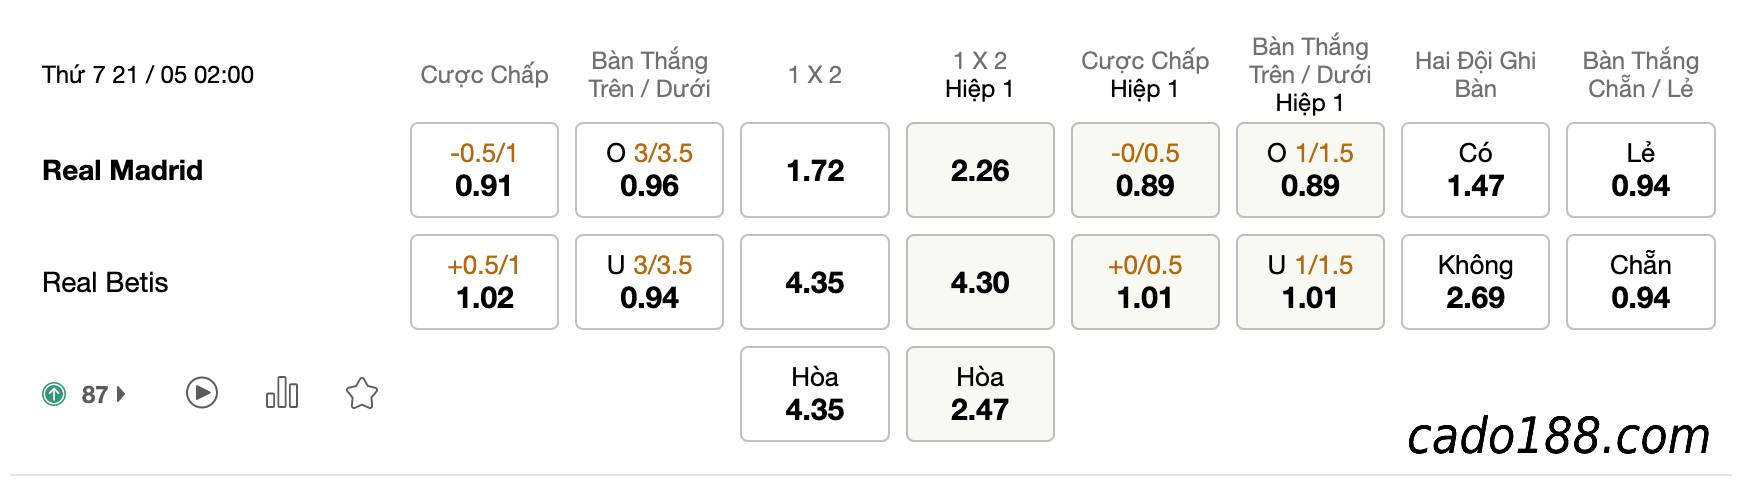
Task: Select Real Betis handicap +0.5/1 odds 1.02
Action: pyautogui.click(x=484, y=282)
